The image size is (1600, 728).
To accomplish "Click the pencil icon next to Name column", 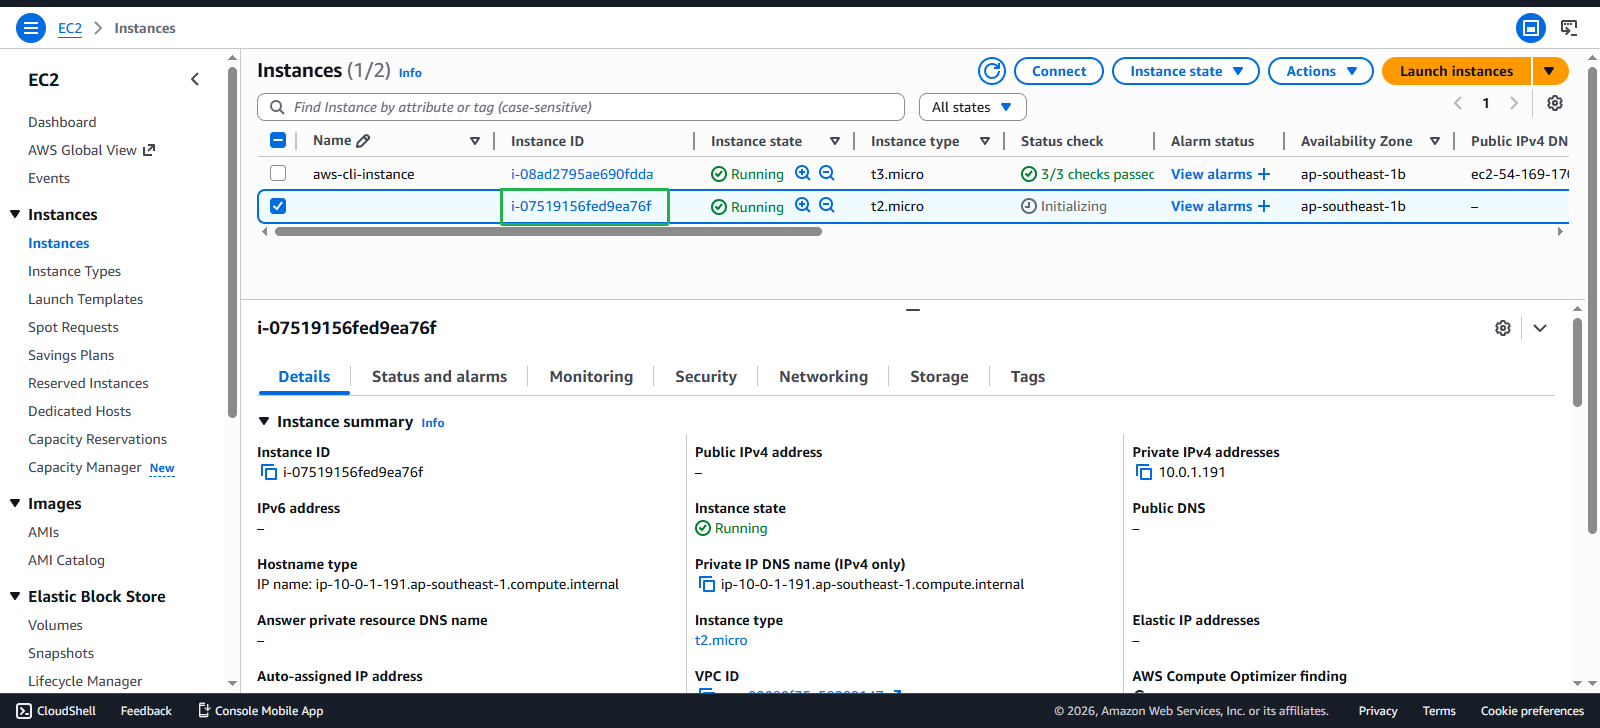I will [364, 141].
